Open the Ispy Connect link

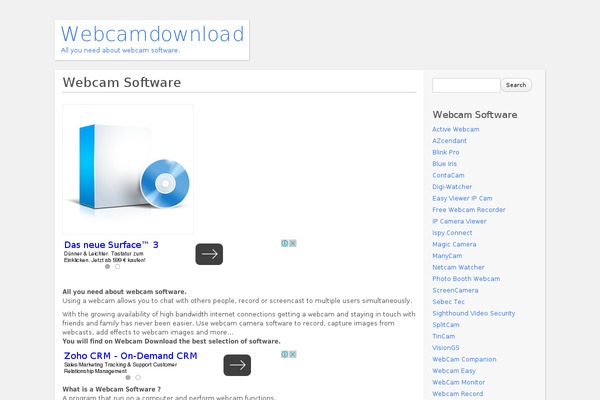point(452,233)
